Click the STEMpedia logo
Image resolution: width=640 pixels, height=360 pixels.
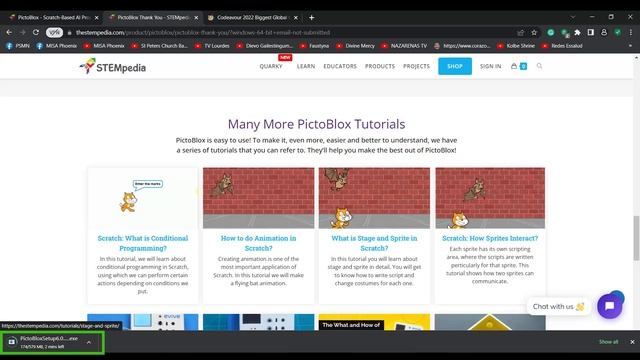pos(113,66)
